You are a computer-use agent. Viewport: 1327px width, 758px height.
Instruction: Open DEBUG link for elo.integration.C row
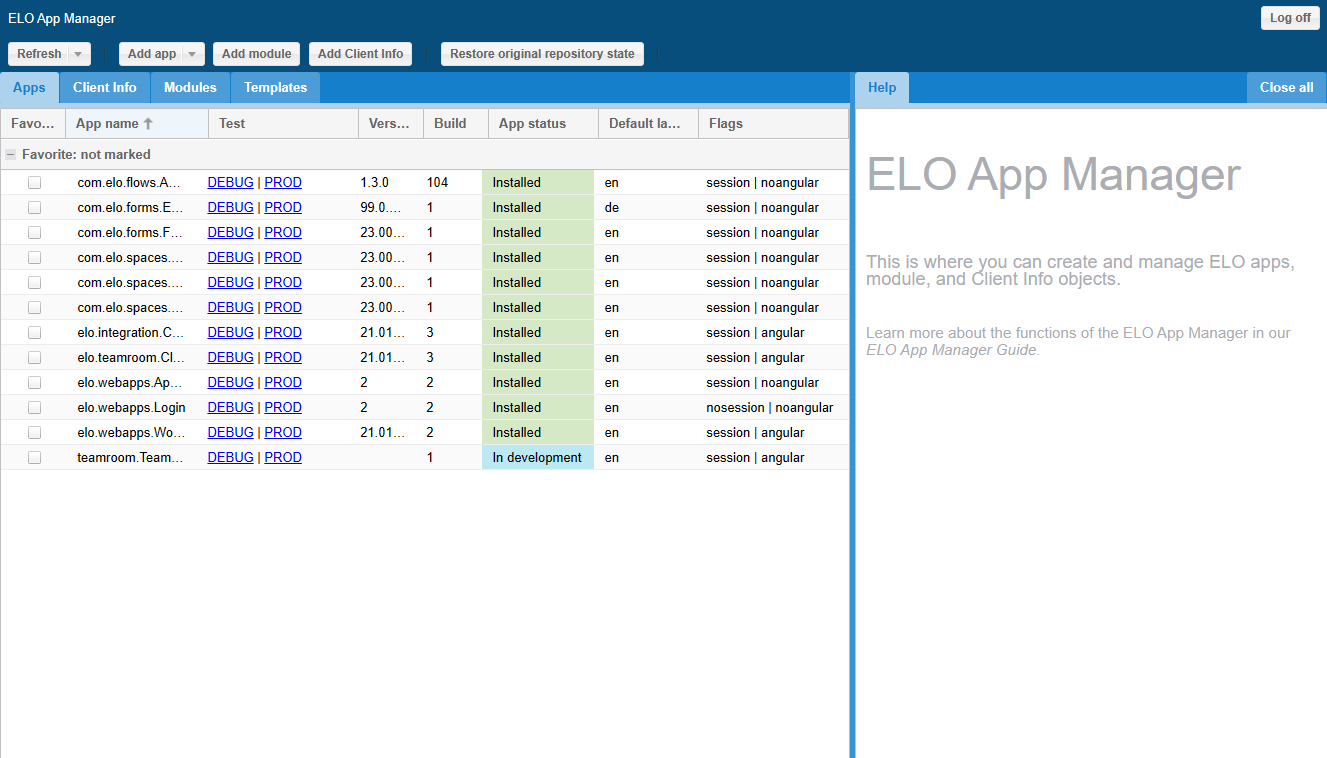coord(230,333)
